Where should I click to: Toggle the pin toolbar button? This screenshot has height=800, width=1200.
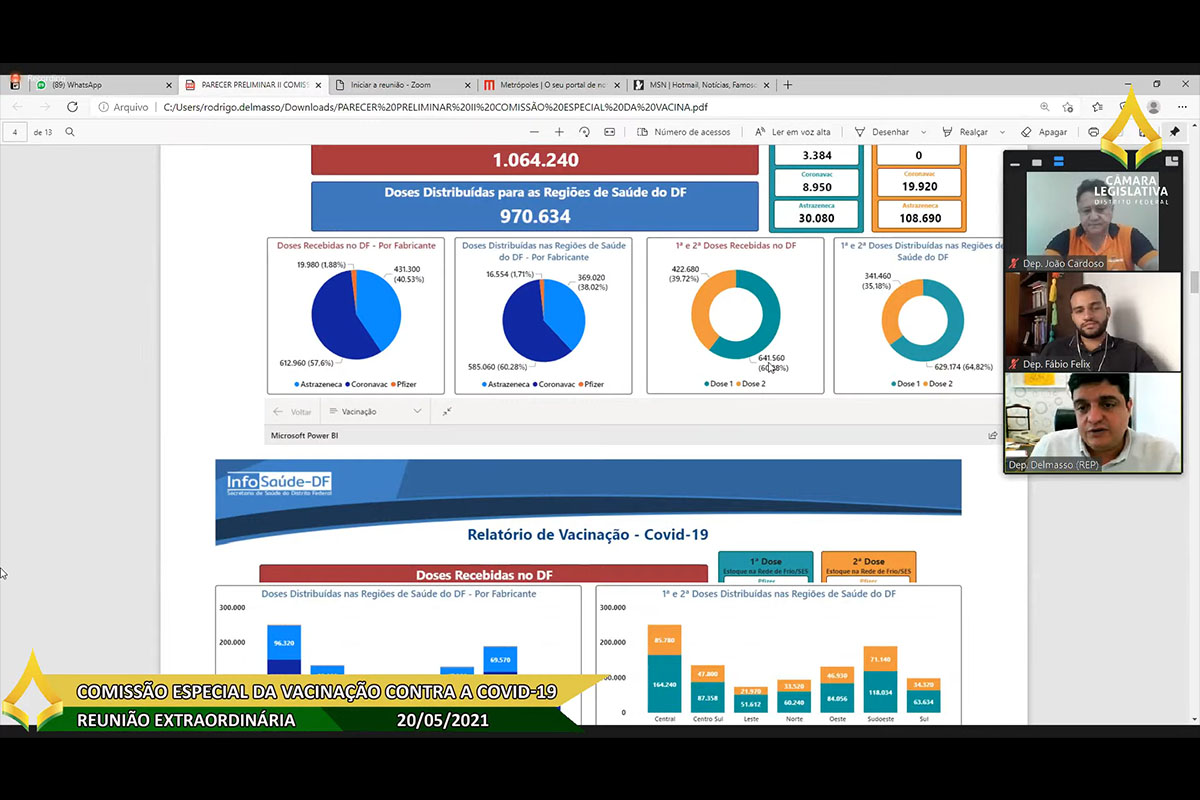pyautogui.click(x=1174, y=132)
